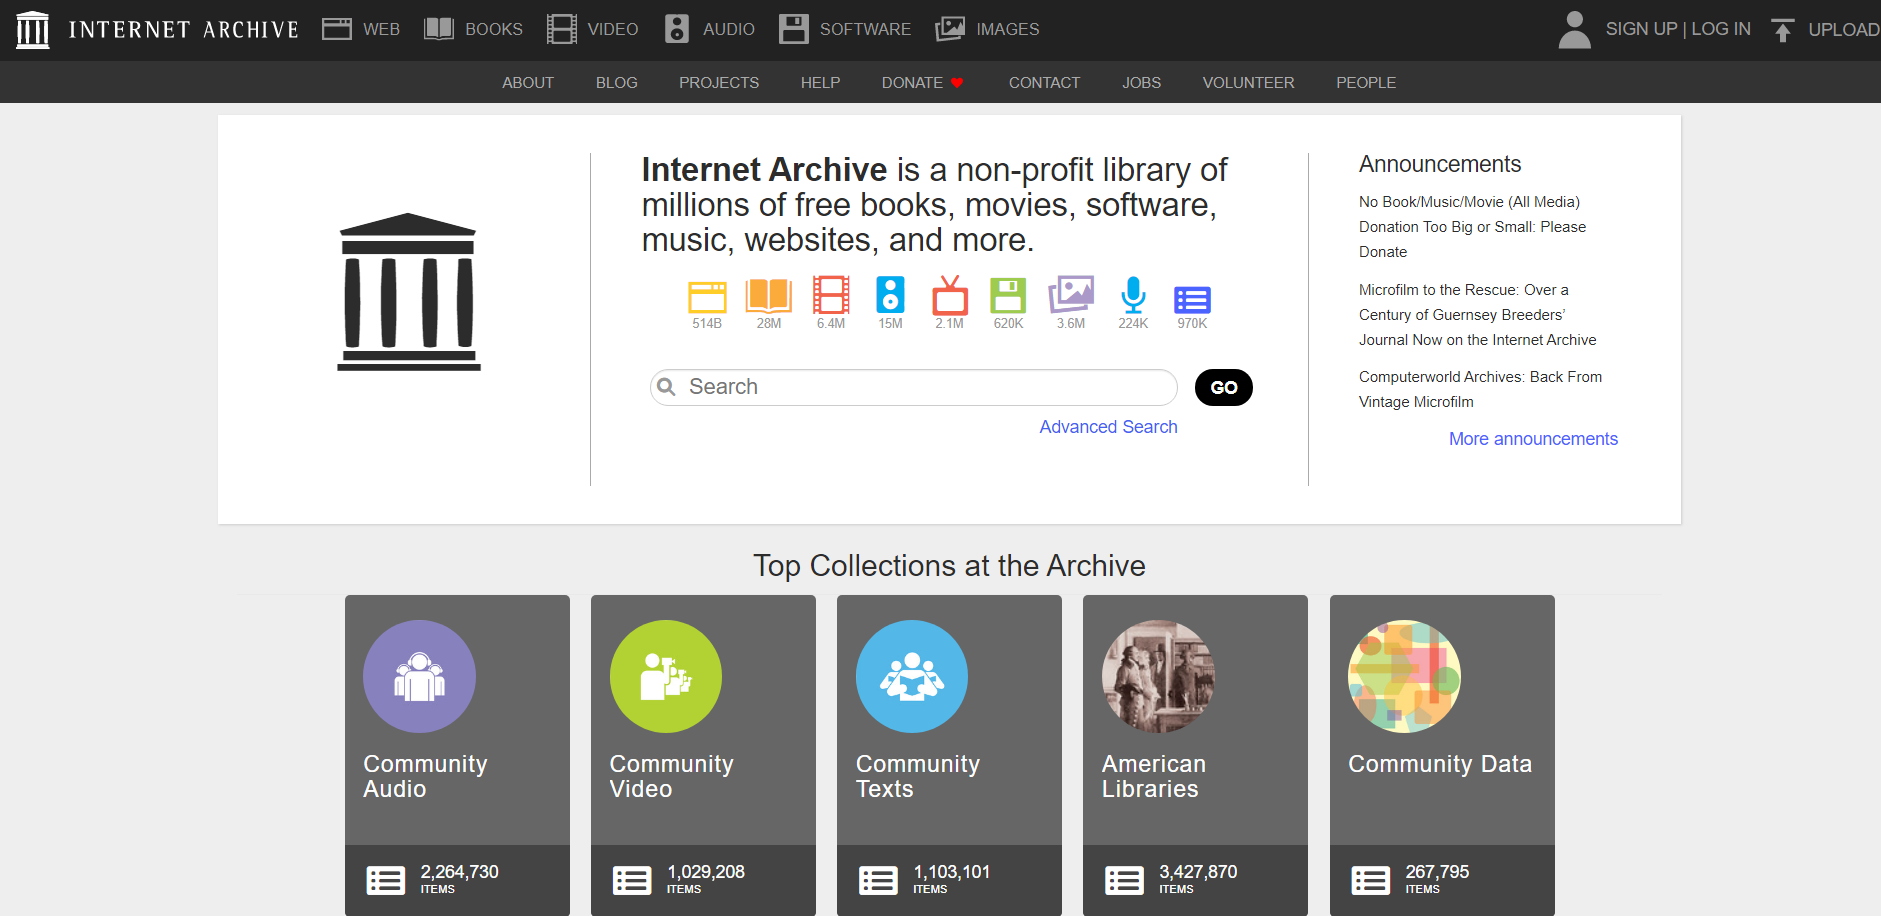Click the BOOKS text label in navbar
This screenshot has width=1881, height=916.
click(494, 30)
